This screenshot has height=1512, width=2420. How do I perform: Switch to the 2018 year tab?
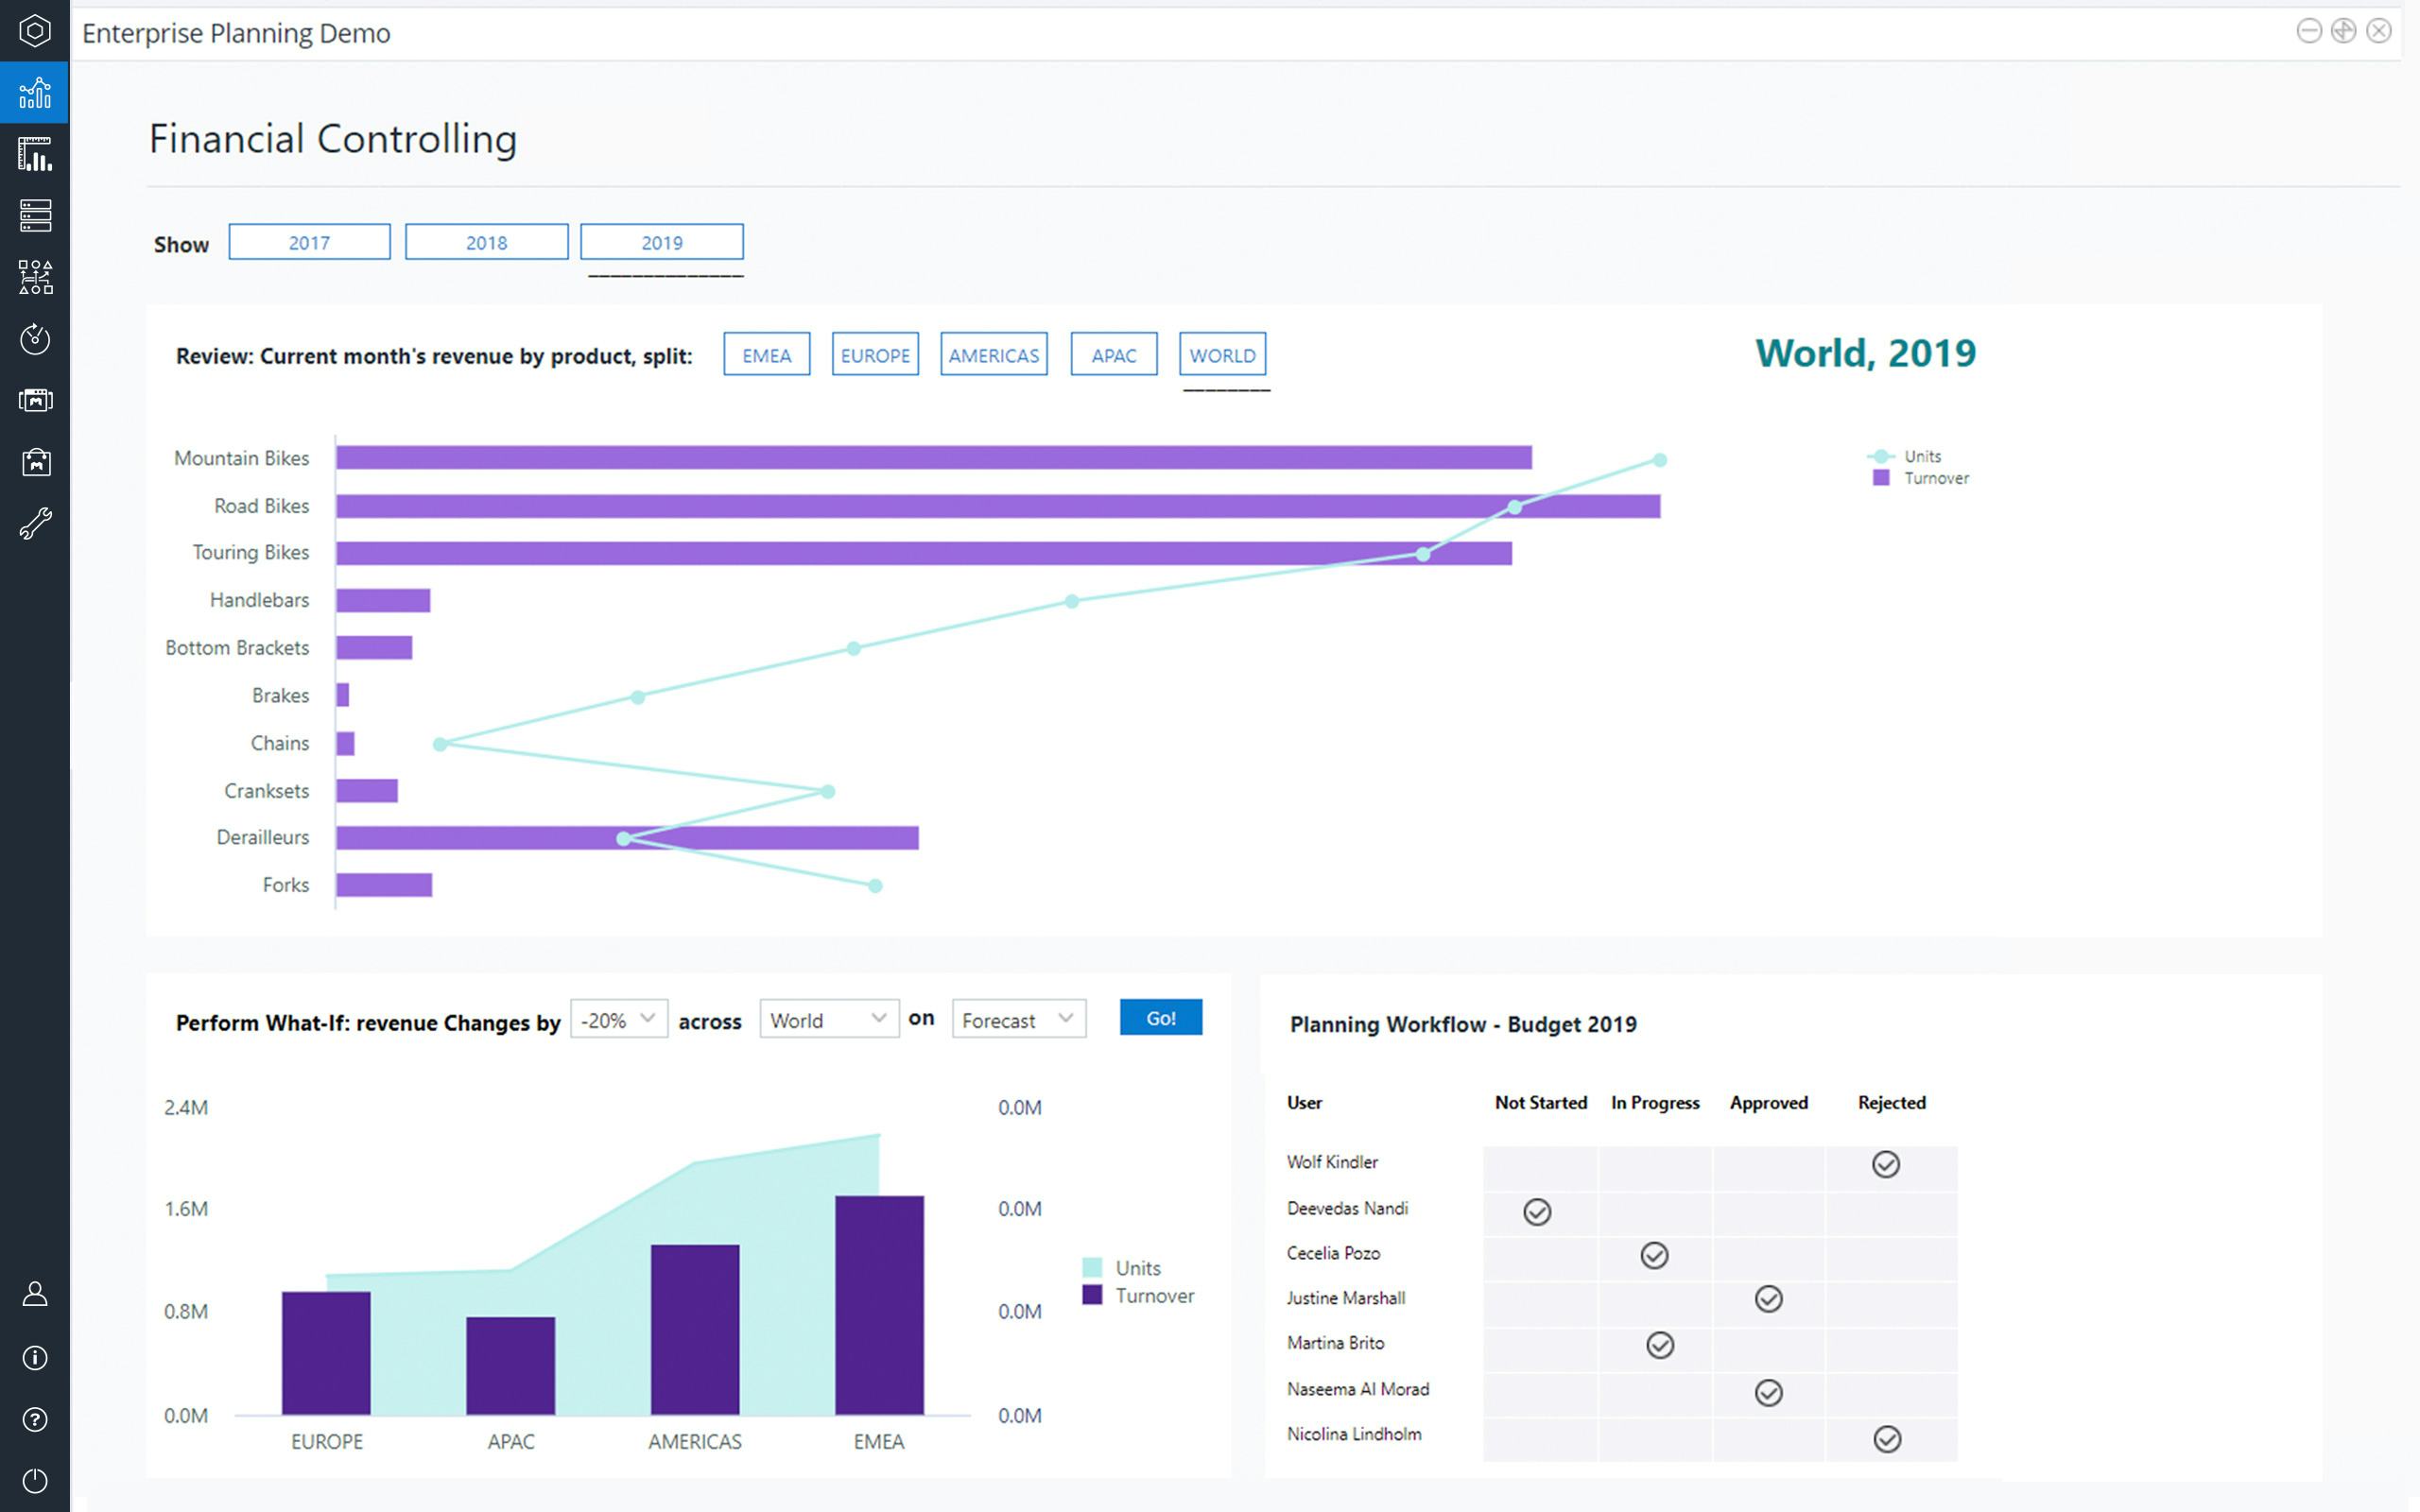(486, 243)
